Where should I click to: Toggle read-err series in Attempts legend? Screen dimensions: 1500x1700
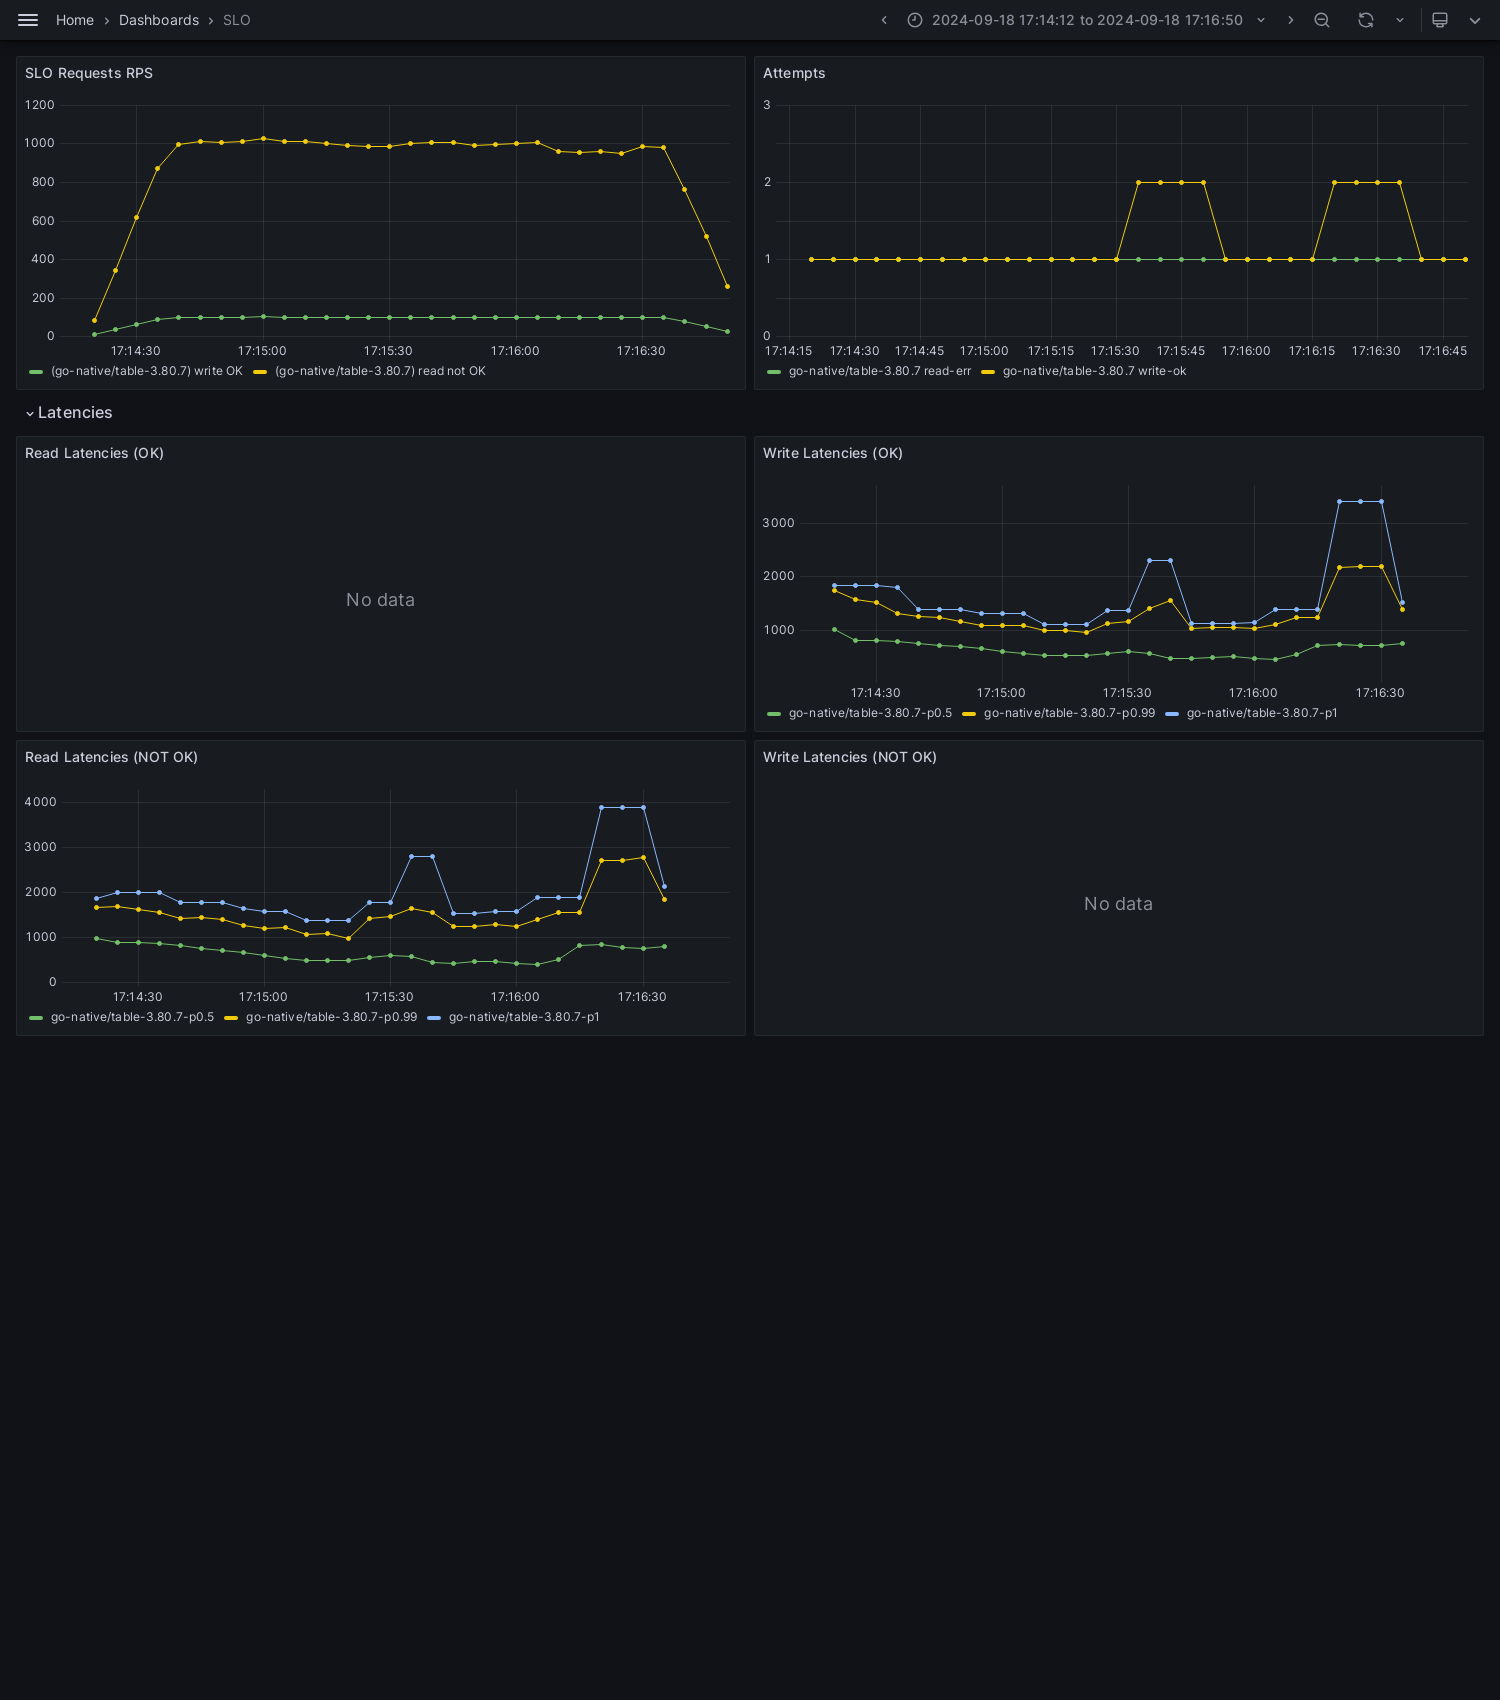click(880, 371)
